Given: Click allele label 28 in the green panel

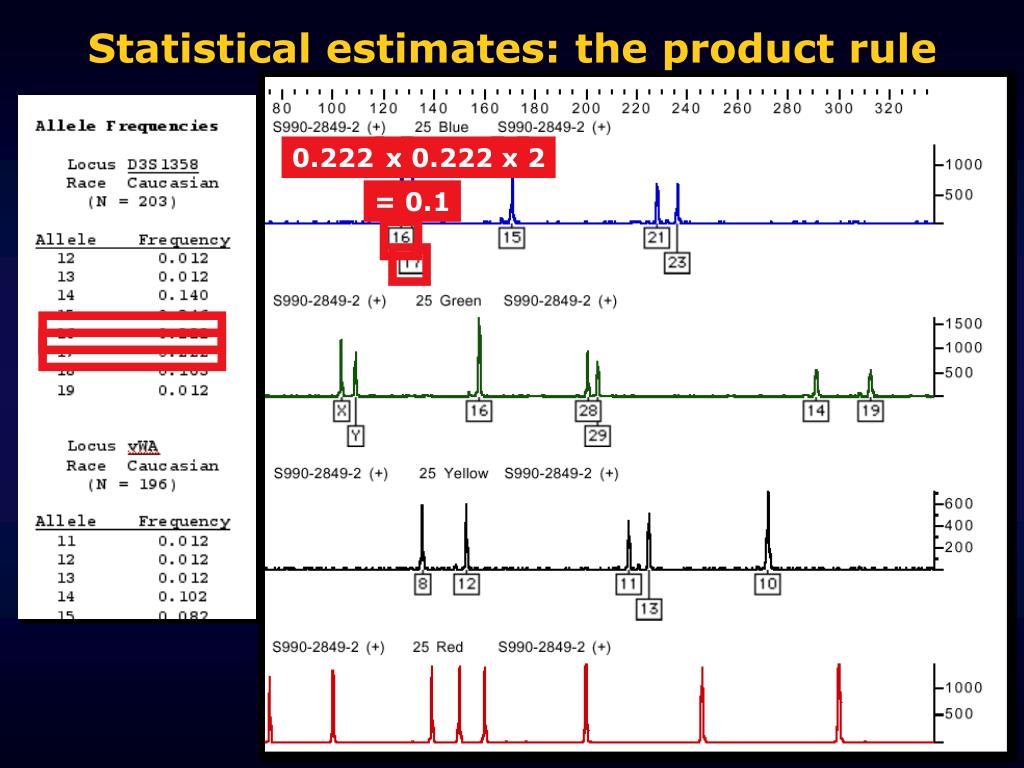Looking at the screenshot, I should [588, 411].
